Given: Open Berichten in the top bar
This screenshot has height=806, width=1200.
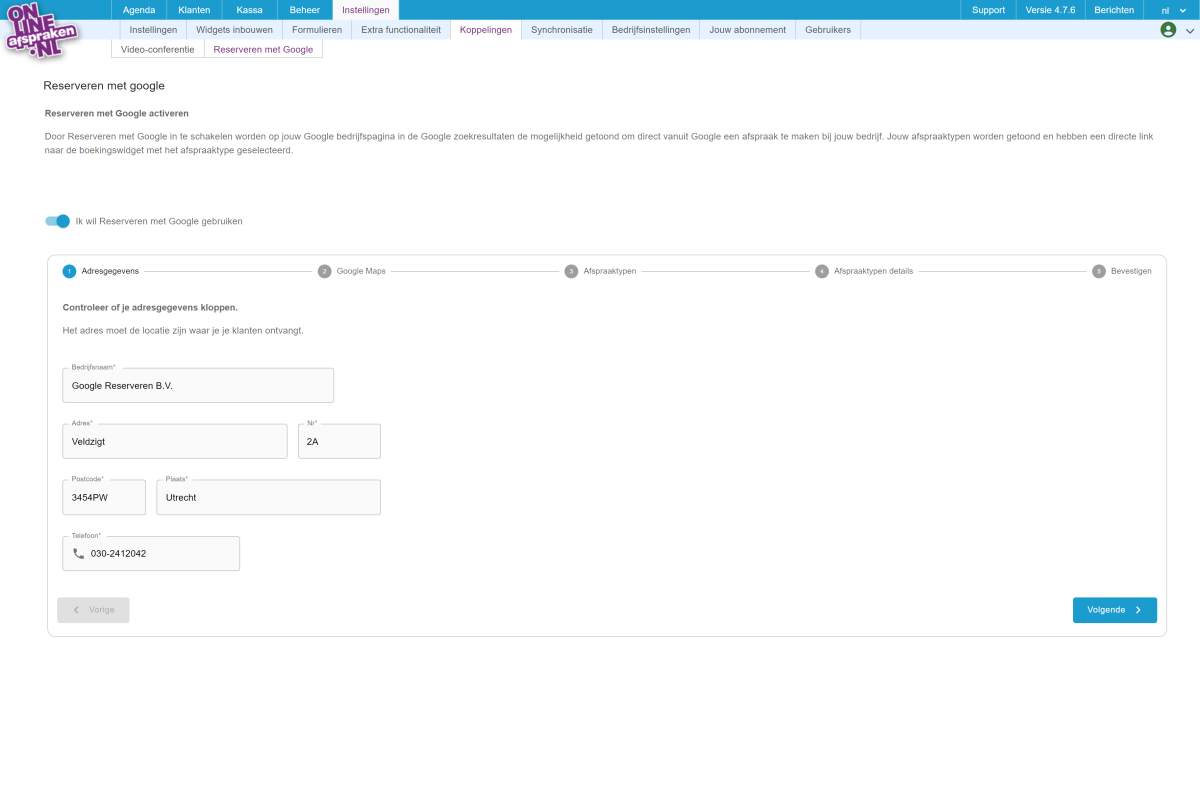Looking at the screenshot, I should 1114,10.
